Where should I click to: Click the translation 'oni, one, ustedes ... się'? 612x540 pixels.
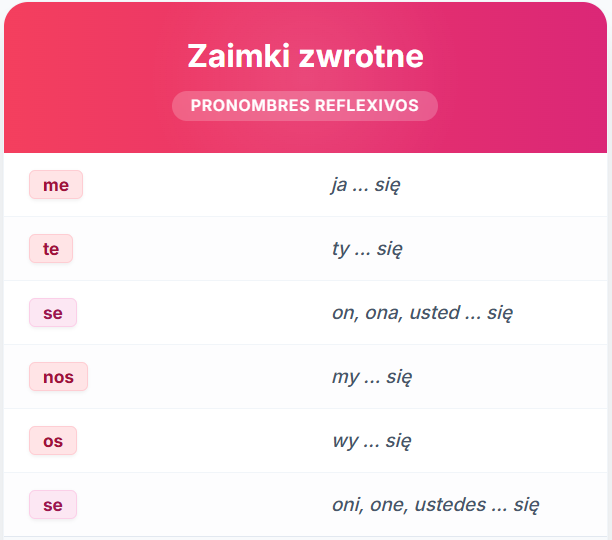tap(436, 505)
